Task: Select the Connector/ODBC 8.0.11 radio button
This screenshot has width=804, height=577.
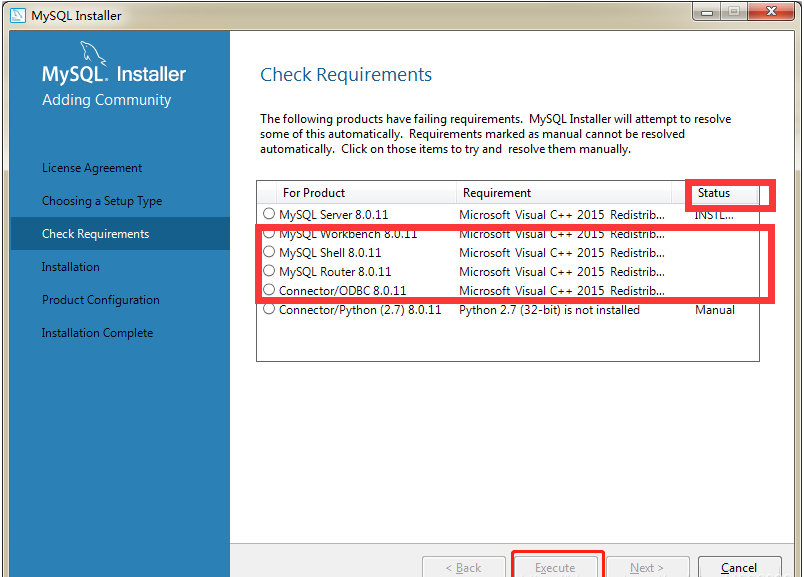Action: pos(268,290)
